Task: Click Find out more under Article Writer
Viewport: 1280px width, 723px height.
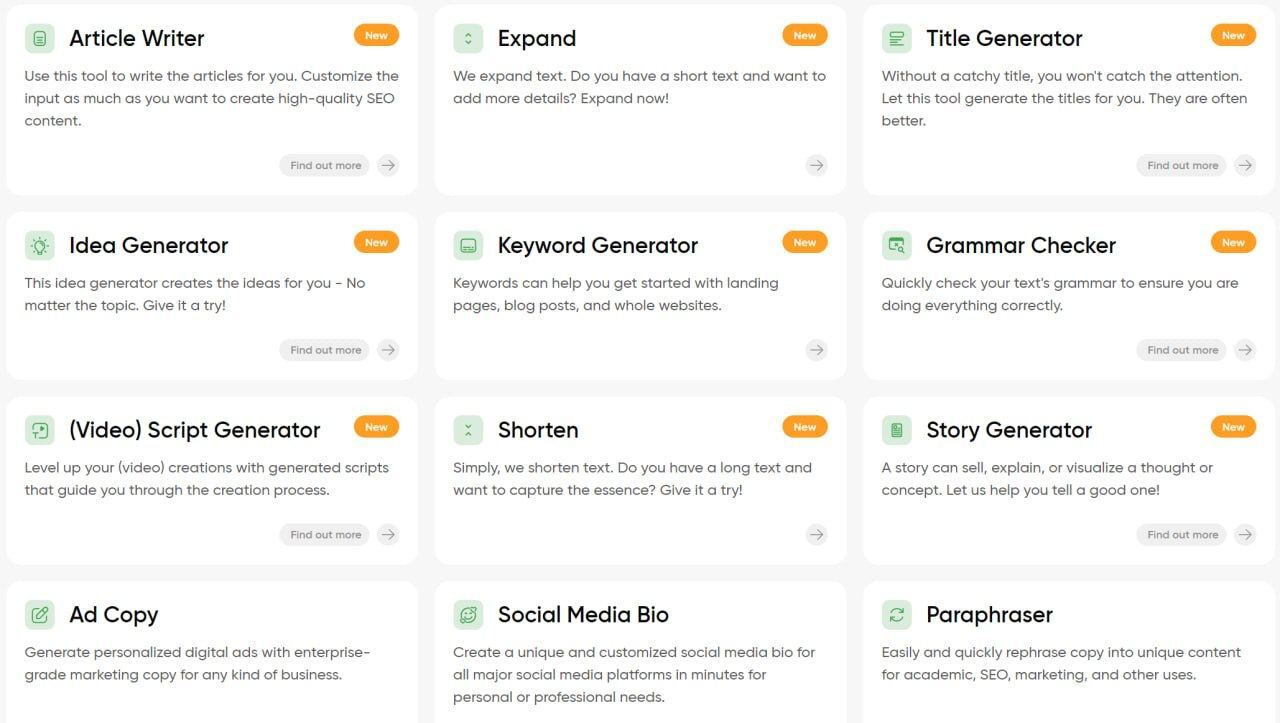Action: [x=325, y=165]
